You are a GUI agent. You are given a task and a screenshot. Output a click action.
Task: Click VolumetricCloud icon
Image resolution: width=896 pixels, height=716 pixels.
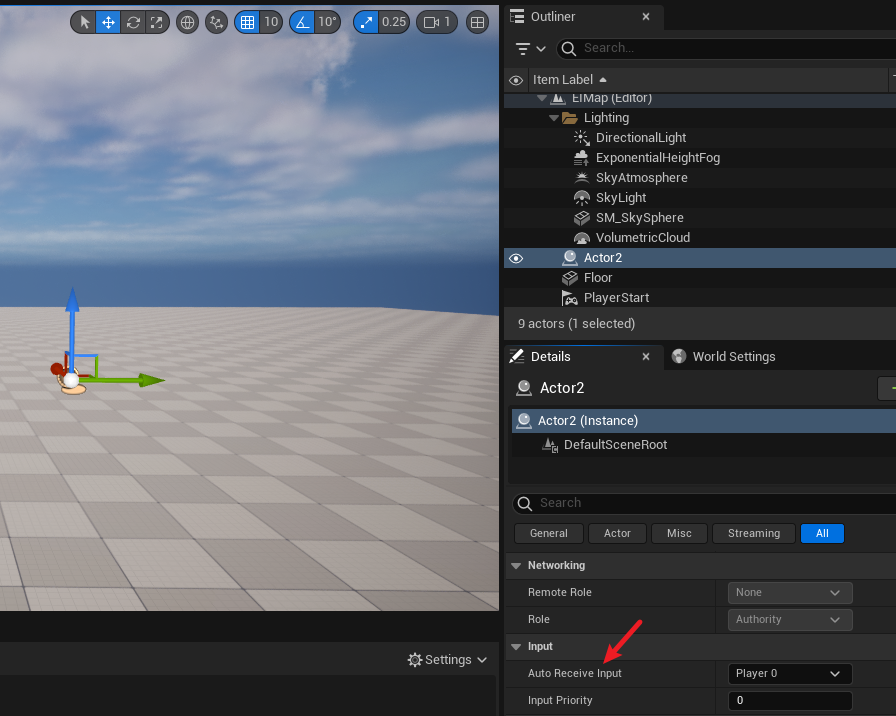click(x=581, y=238)
